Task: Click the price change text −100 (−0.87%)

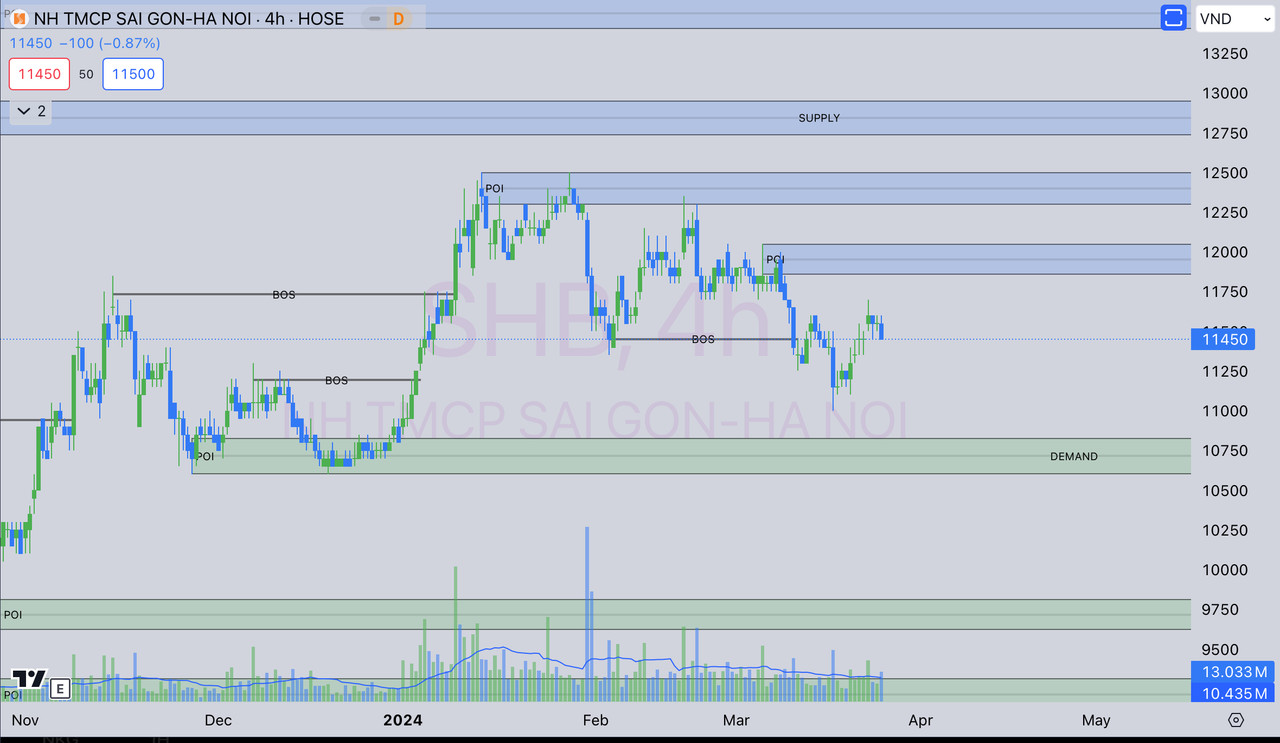Action: pos(110,43)
